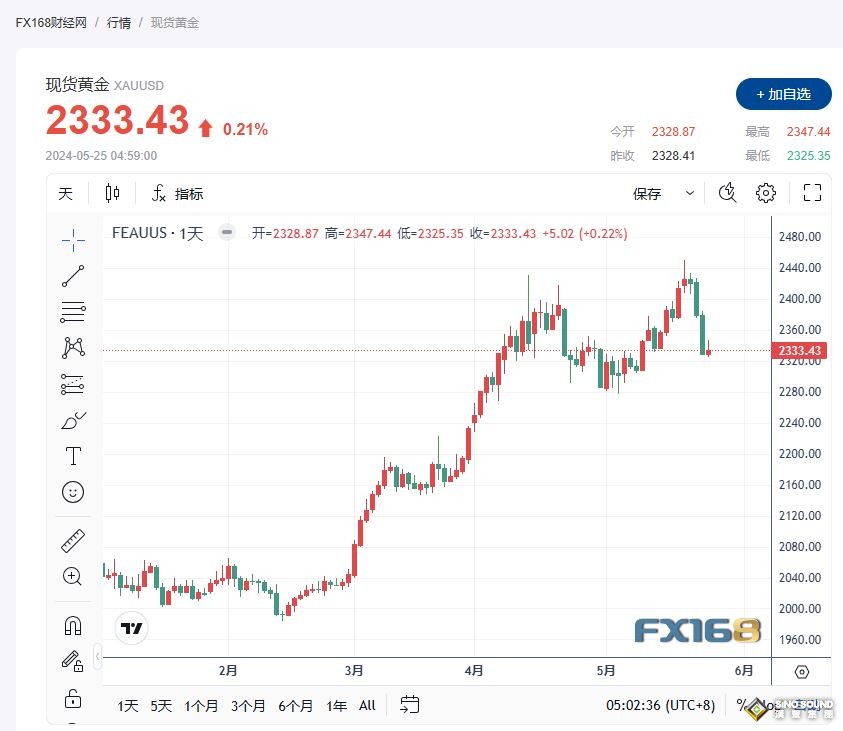
Task: Select the trend line drawing tool
Action: click(72, 276)
